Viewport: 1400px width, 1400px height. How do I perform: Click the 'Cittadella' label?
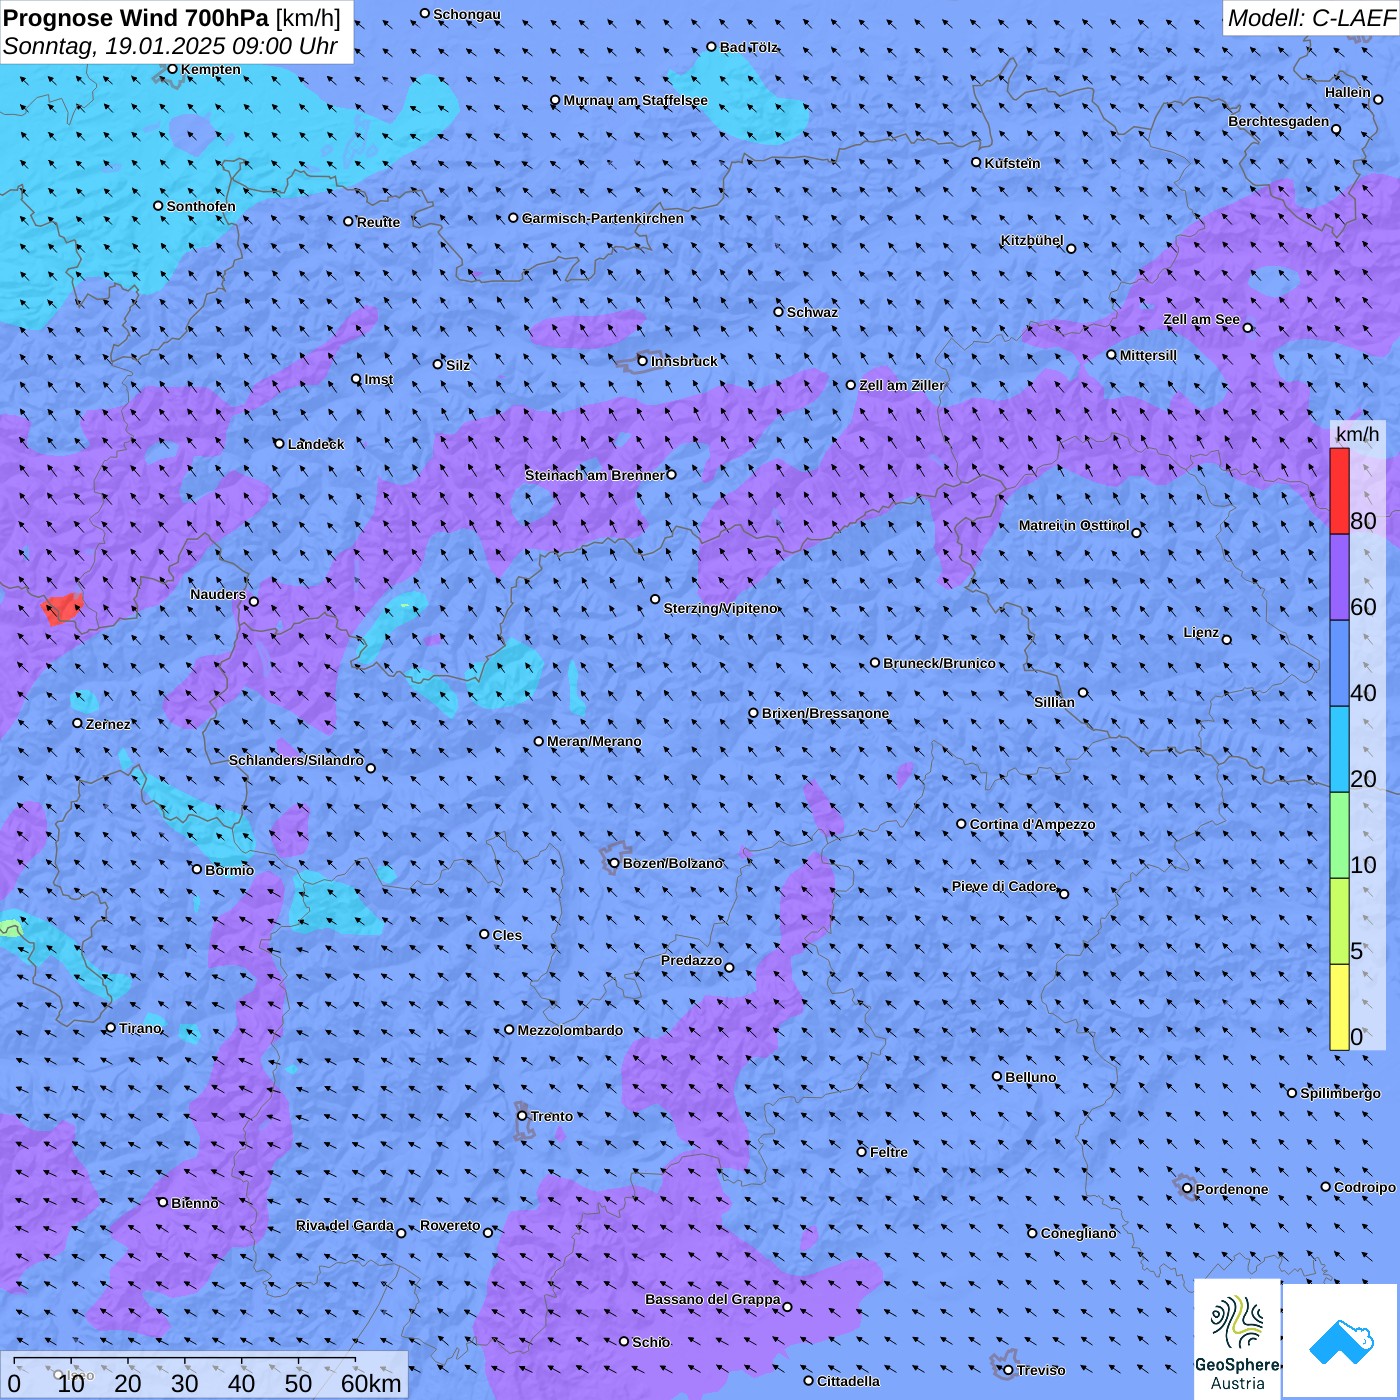(849, 1381)
